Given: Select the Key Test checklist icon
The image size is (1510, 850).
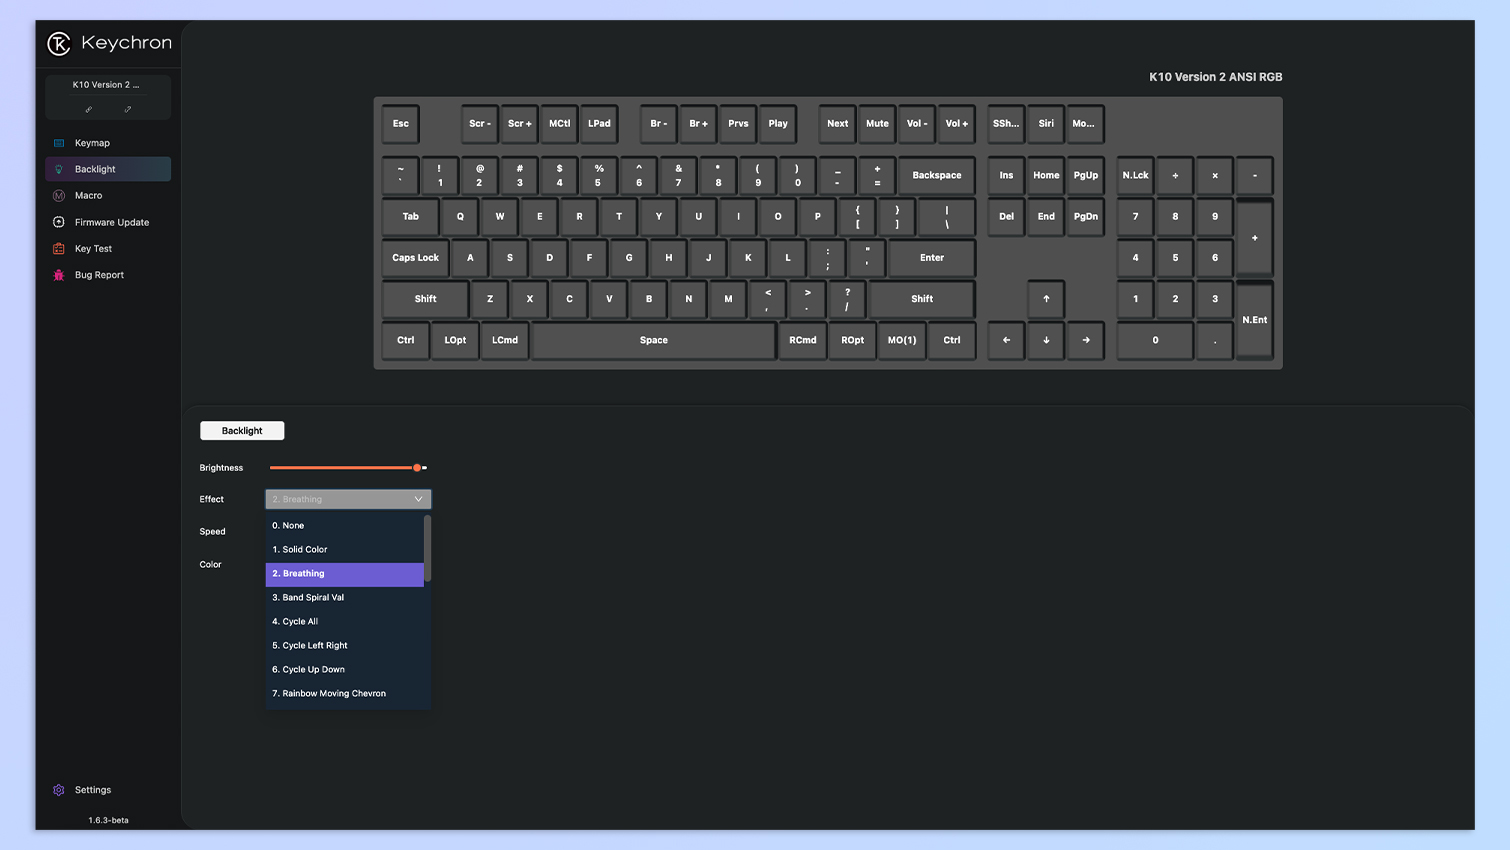Looking at the screenshot, I should [59, 249].
